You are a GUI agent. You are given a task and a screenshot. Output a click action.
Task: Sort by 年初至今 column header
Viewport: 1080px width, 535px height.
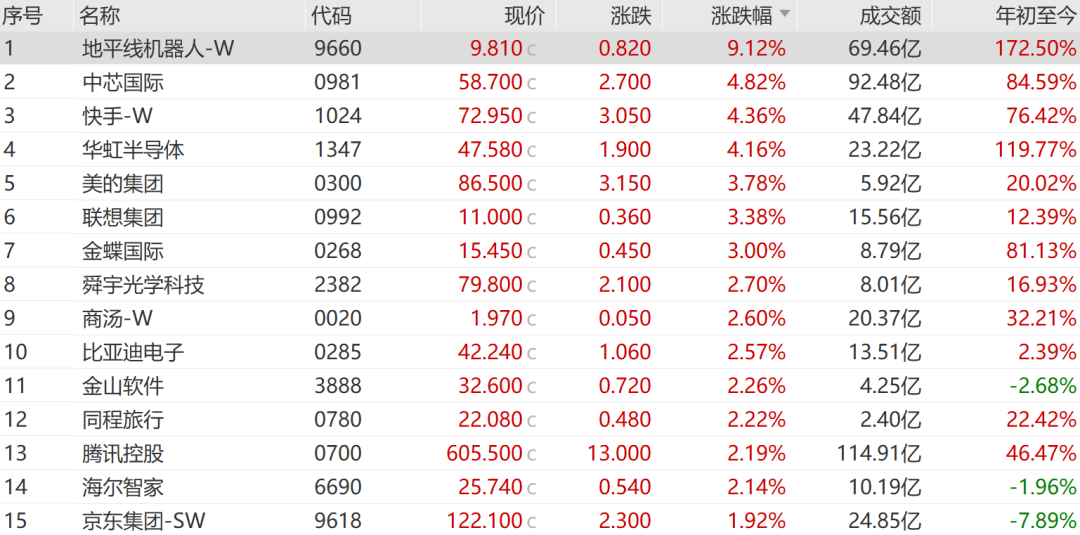pos(1035,14)
